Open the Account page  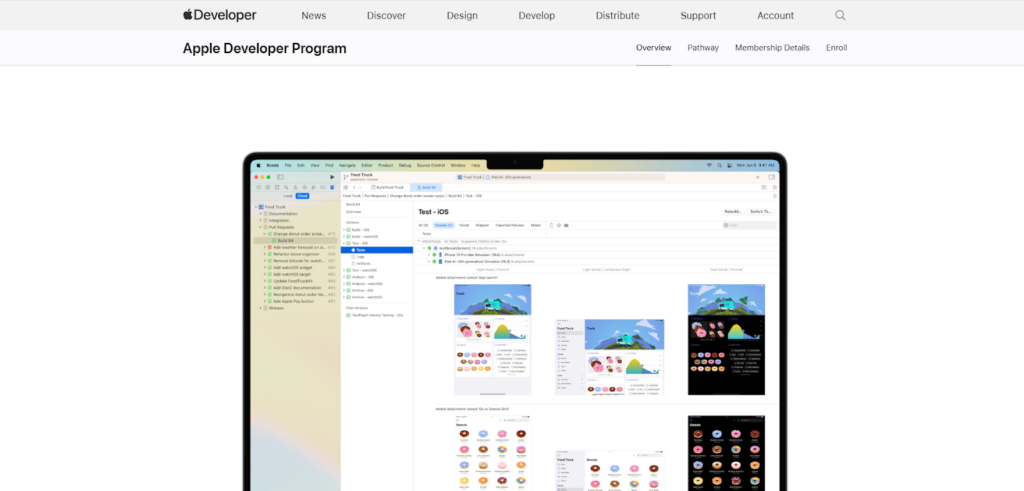coord(775,16)
